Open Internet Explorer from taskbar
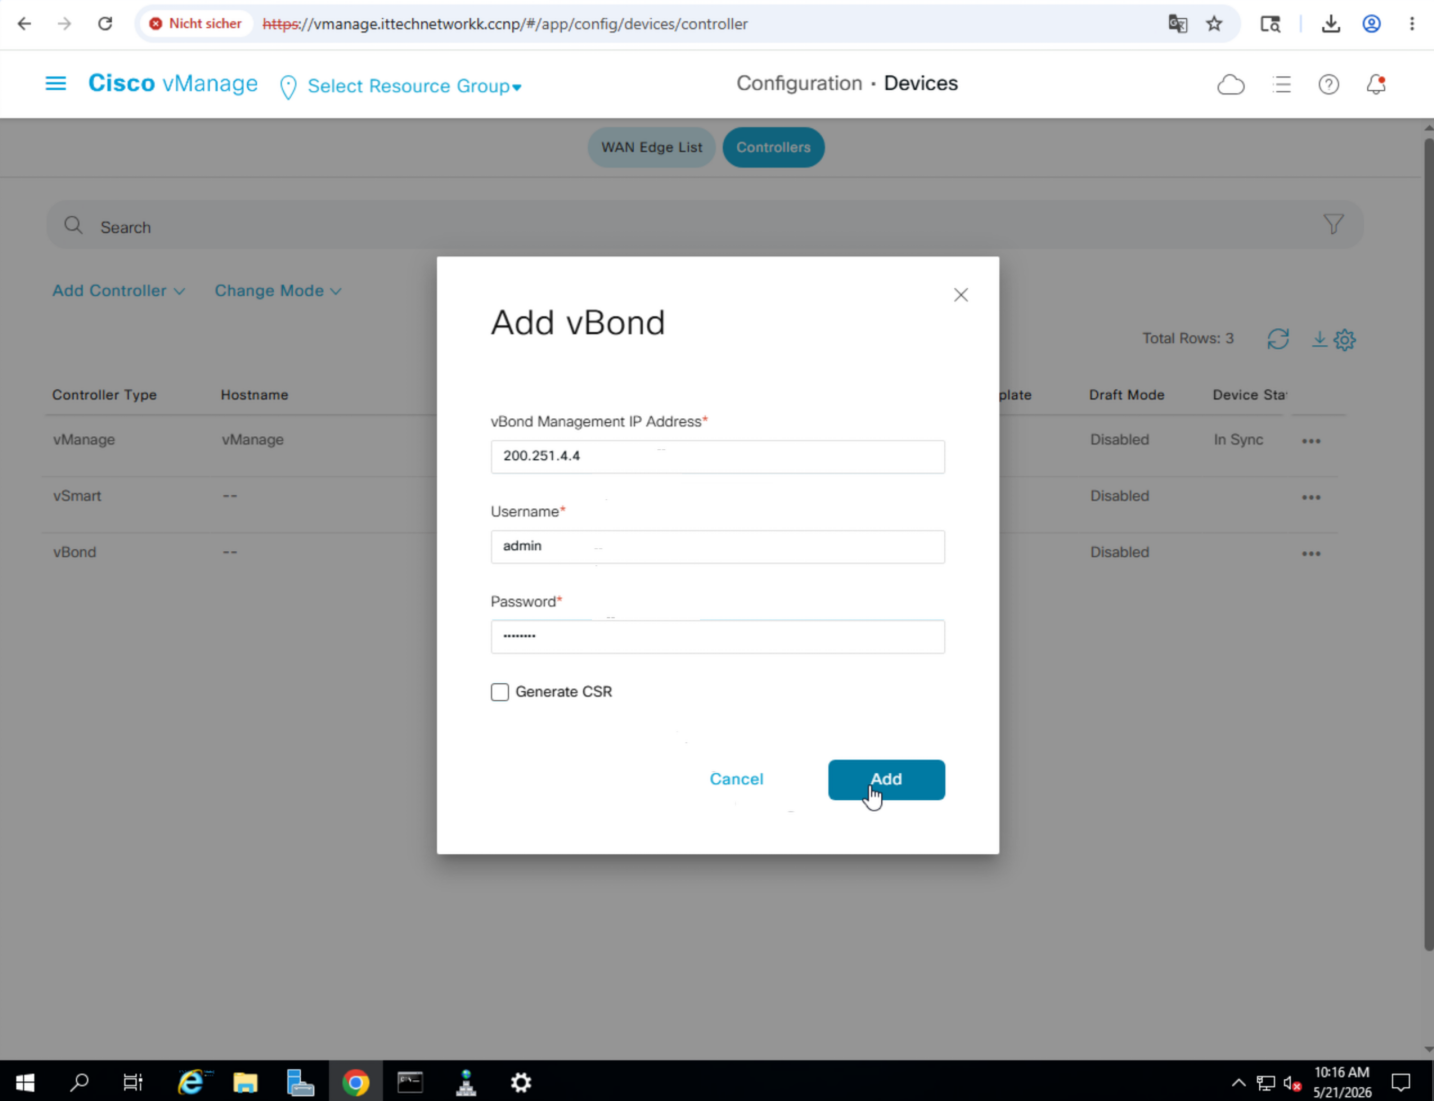The height and width of the screenshot is (1101, 1434). [x=190, y=1082]
